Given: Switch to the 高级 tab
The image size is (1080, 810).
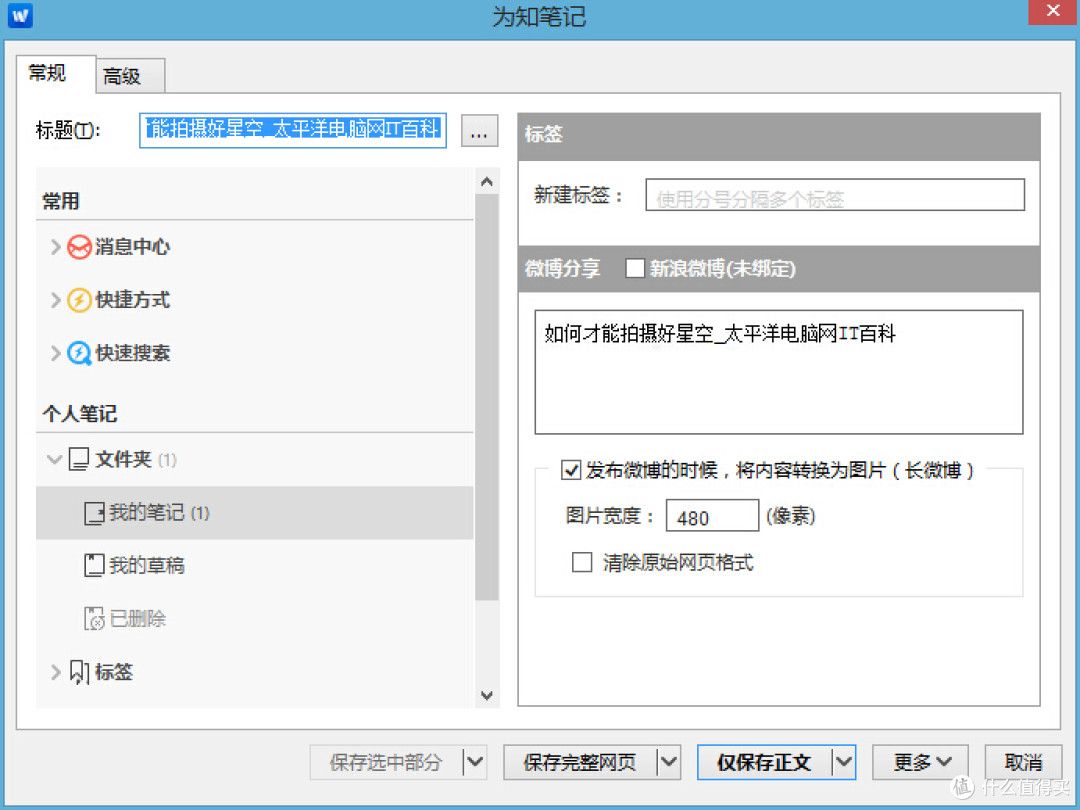Looking at the screenshot, I should [x=130, y=76].
